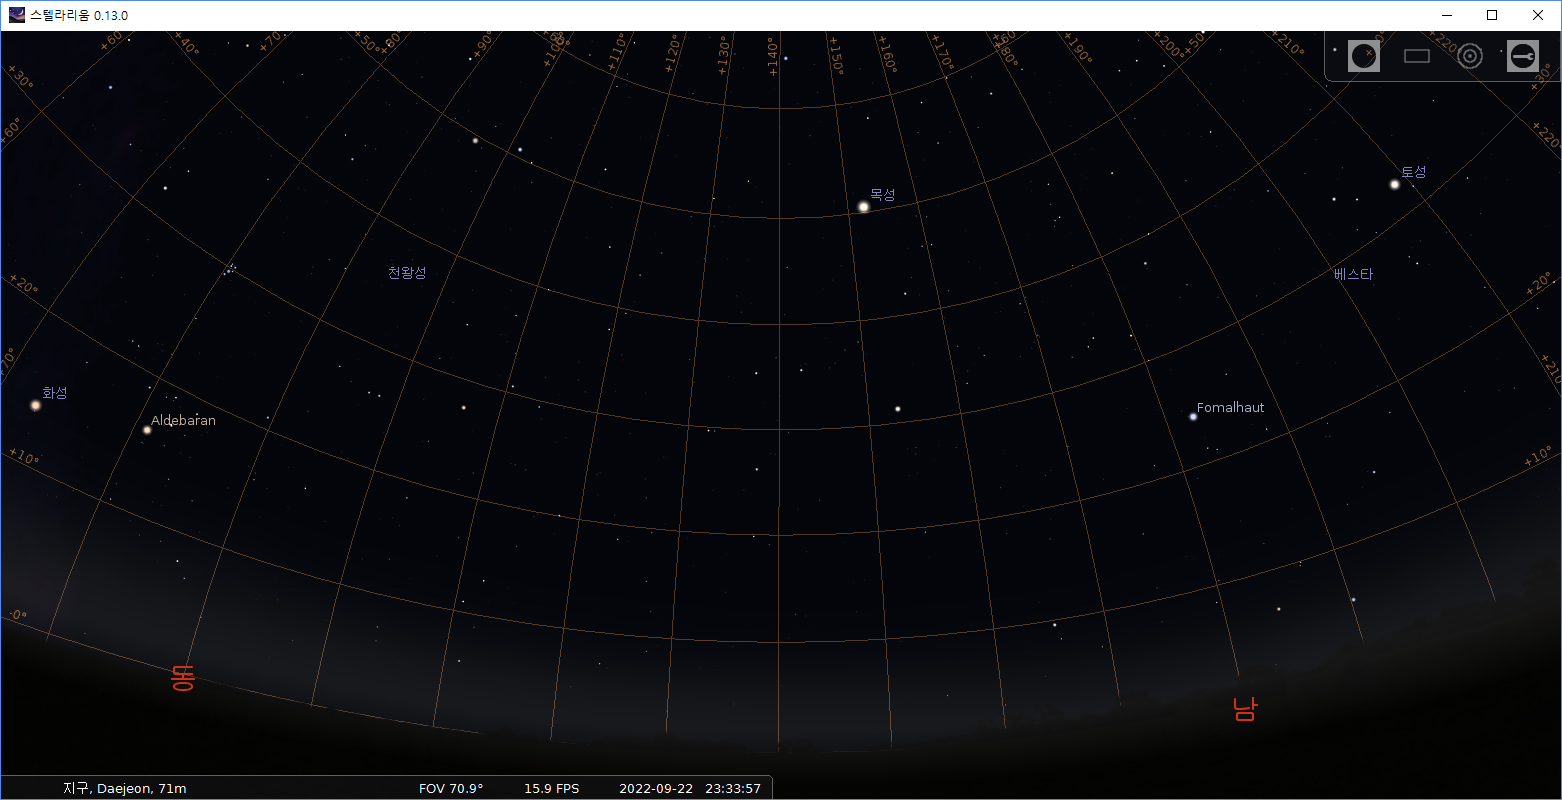This screenshot has width=1562, height=800.
Task: Click the red South marker 남
Action: click(1244, 709)
